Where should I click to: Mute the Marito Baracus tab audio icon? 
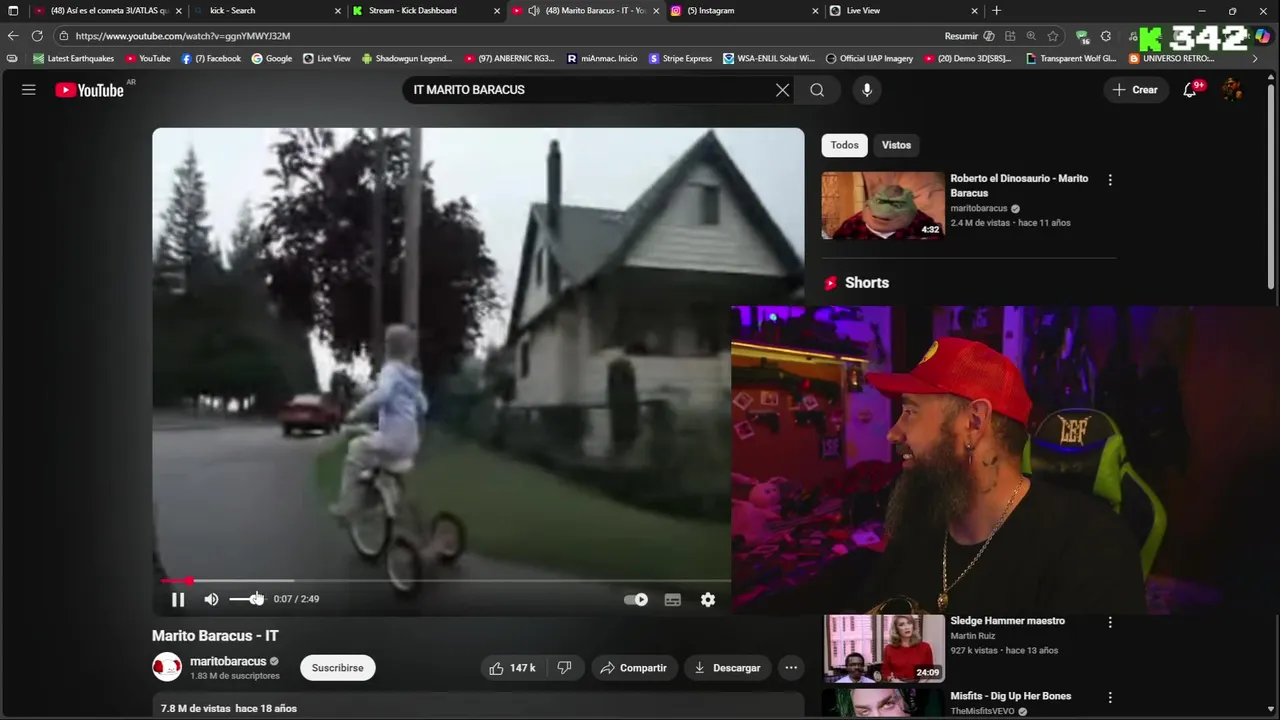click(533, 11)
